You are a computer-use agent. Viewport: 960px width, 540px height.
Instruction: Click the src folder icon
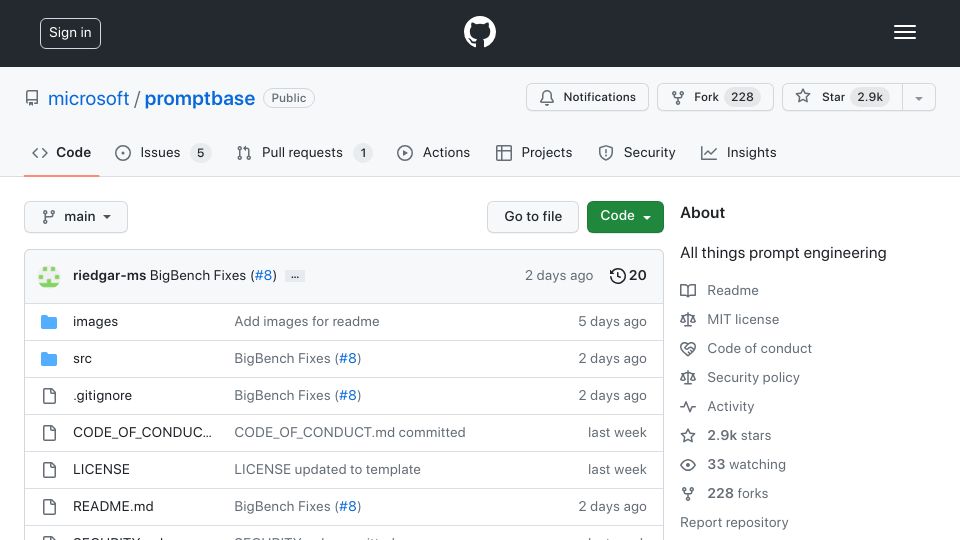click(49, 359)
